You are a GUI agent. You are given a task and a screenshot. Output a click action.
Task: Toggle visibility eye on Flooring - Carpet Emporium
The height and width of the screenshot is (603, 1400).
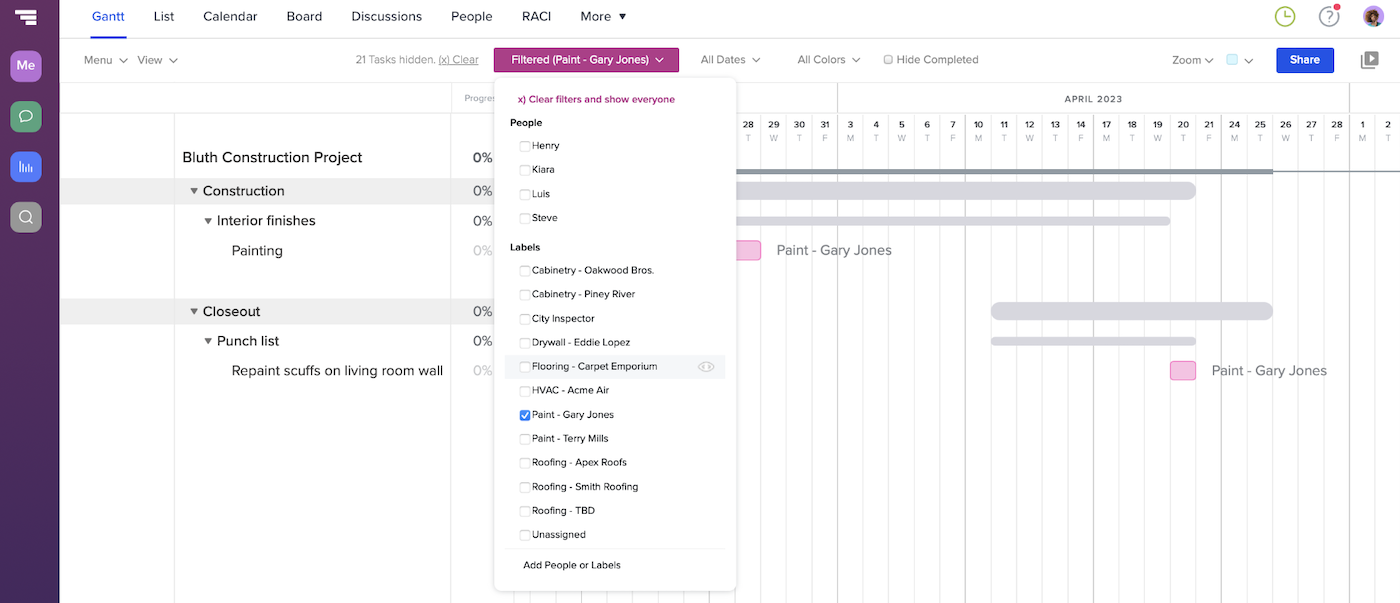coord(708,366)
